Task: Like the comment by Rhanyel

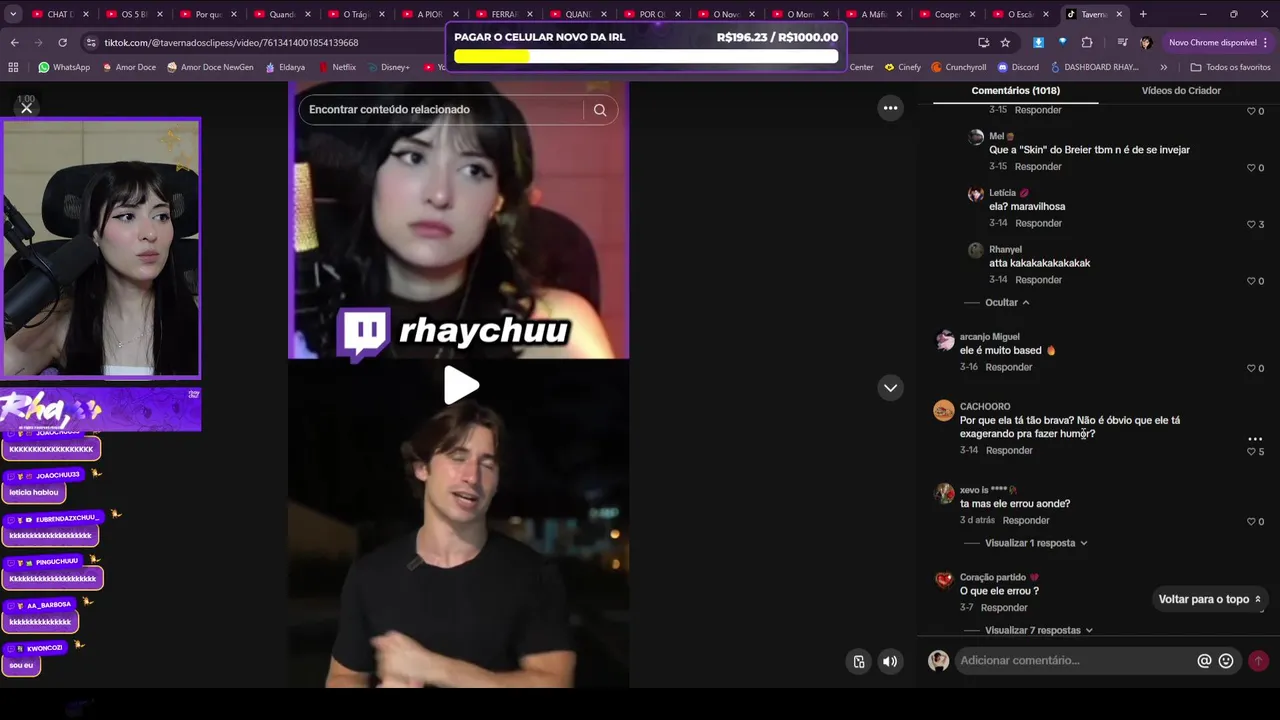Action: 1251,281
